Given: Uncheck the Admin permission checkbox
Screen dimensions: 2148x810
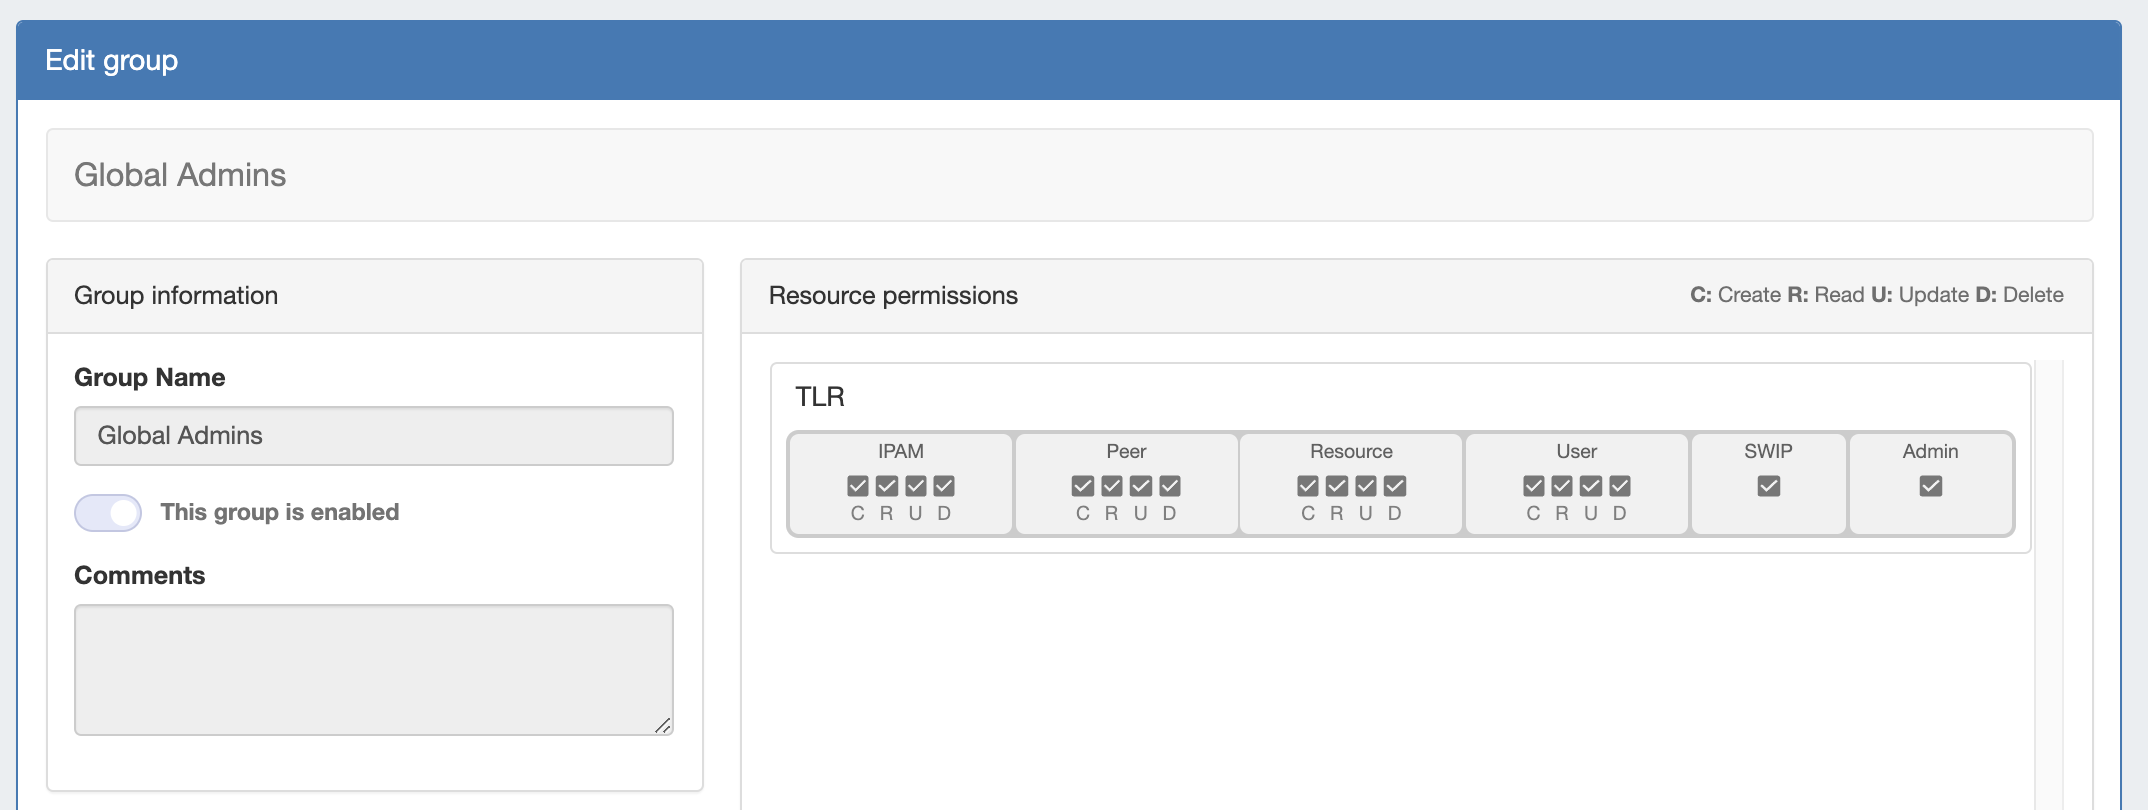Looking at the screenshot, I should pos(1930,486).
